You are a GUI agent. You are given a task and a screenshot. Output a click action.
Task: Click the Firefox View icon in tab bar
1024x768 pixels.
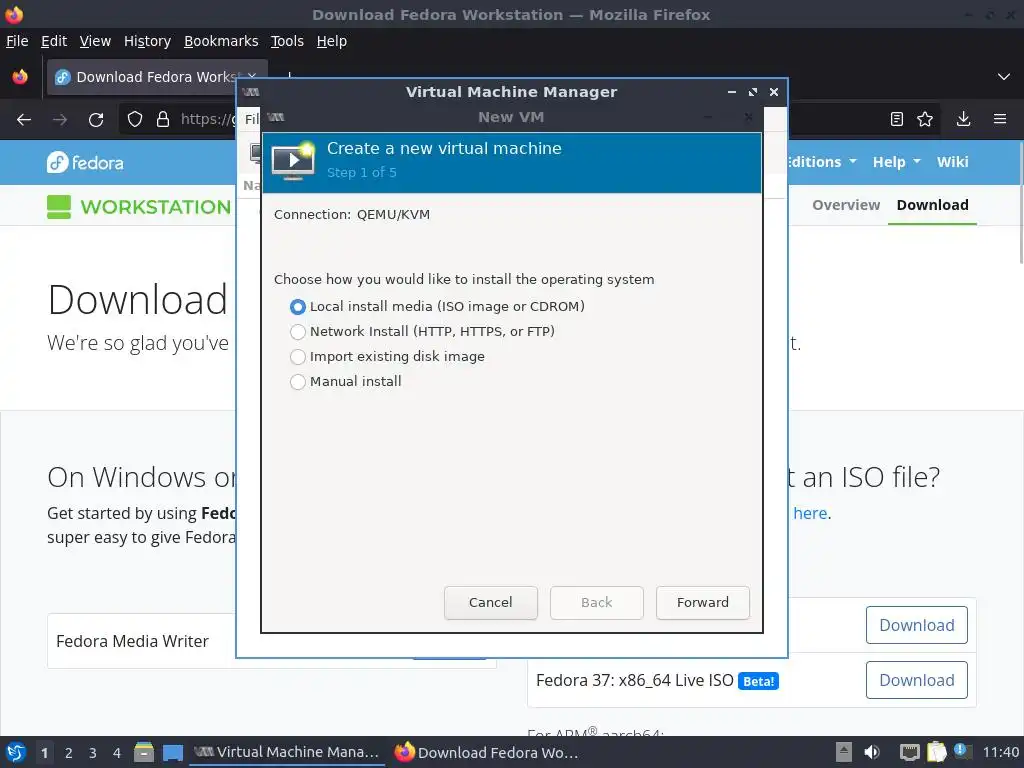click(x=20, y=77)
